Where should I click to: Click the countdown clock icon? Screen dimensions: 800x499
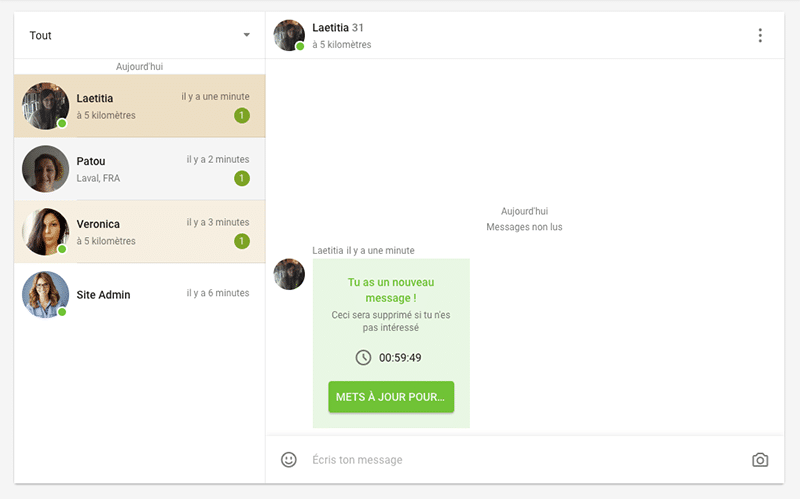click(363, 358)
